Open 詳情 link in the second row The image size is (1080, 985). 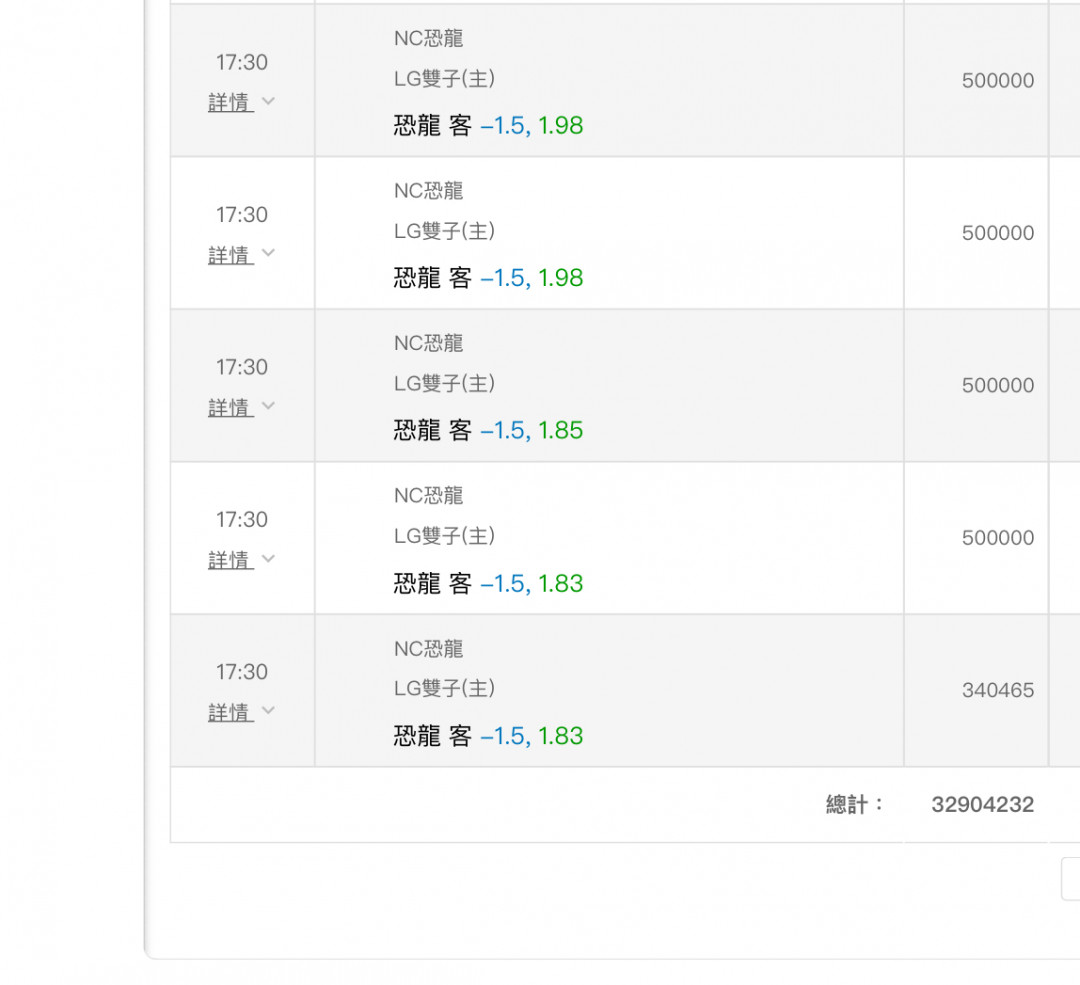point(230,255)
